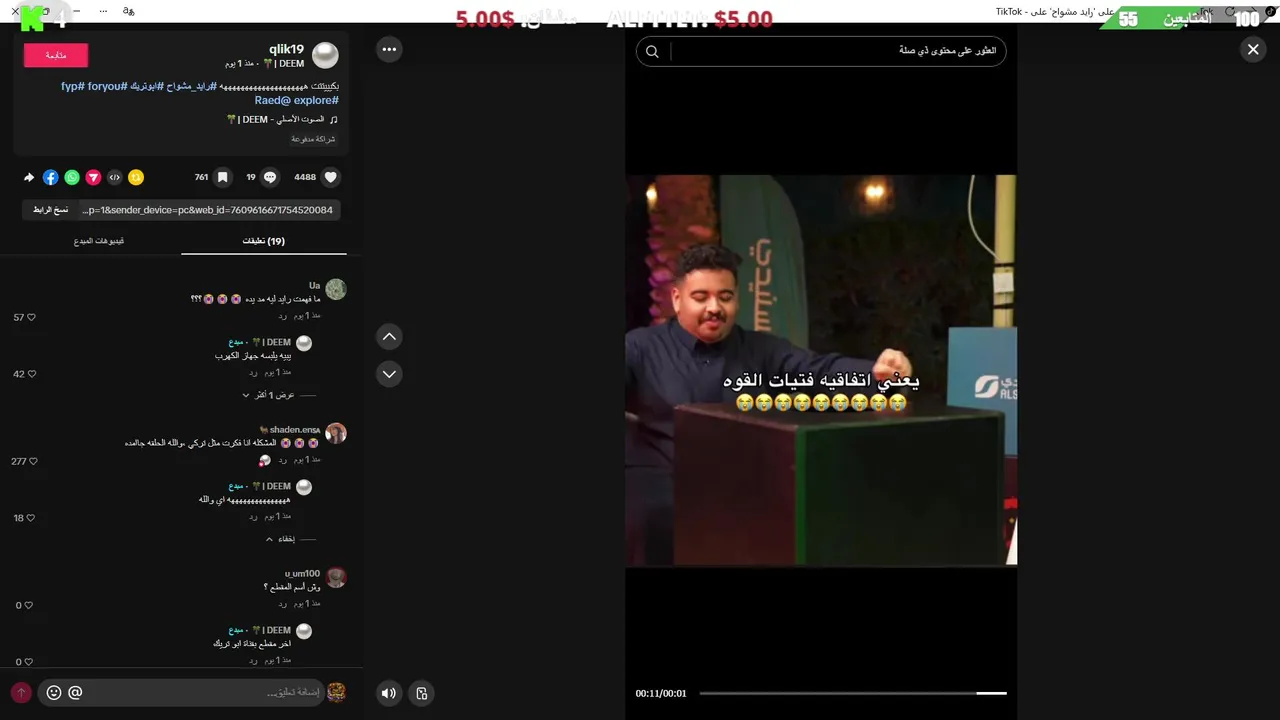Viewport: 1280px width, 720px height.
Task: Click the music note original sound icon
Action: tap(334, 119)
